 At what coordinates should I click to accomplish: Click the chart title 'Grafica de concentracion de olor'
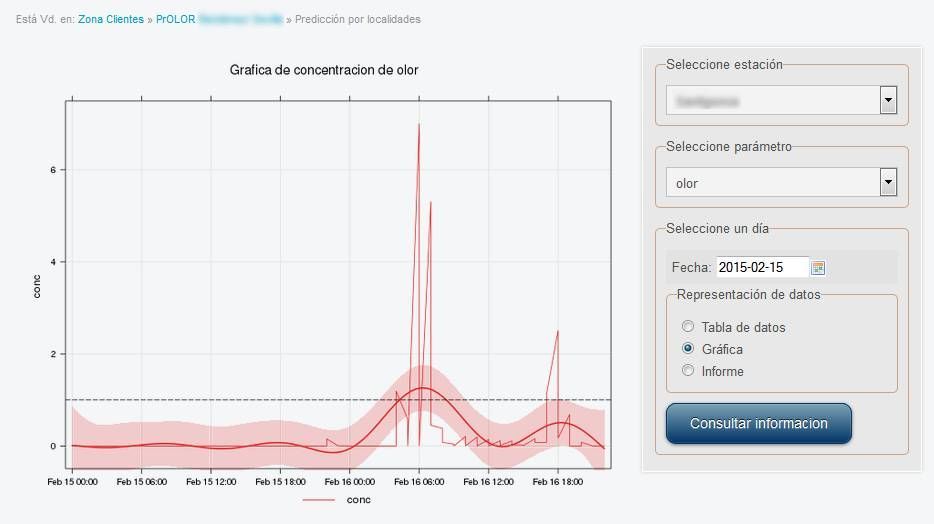pyautogui.click(x=324, y=70)
